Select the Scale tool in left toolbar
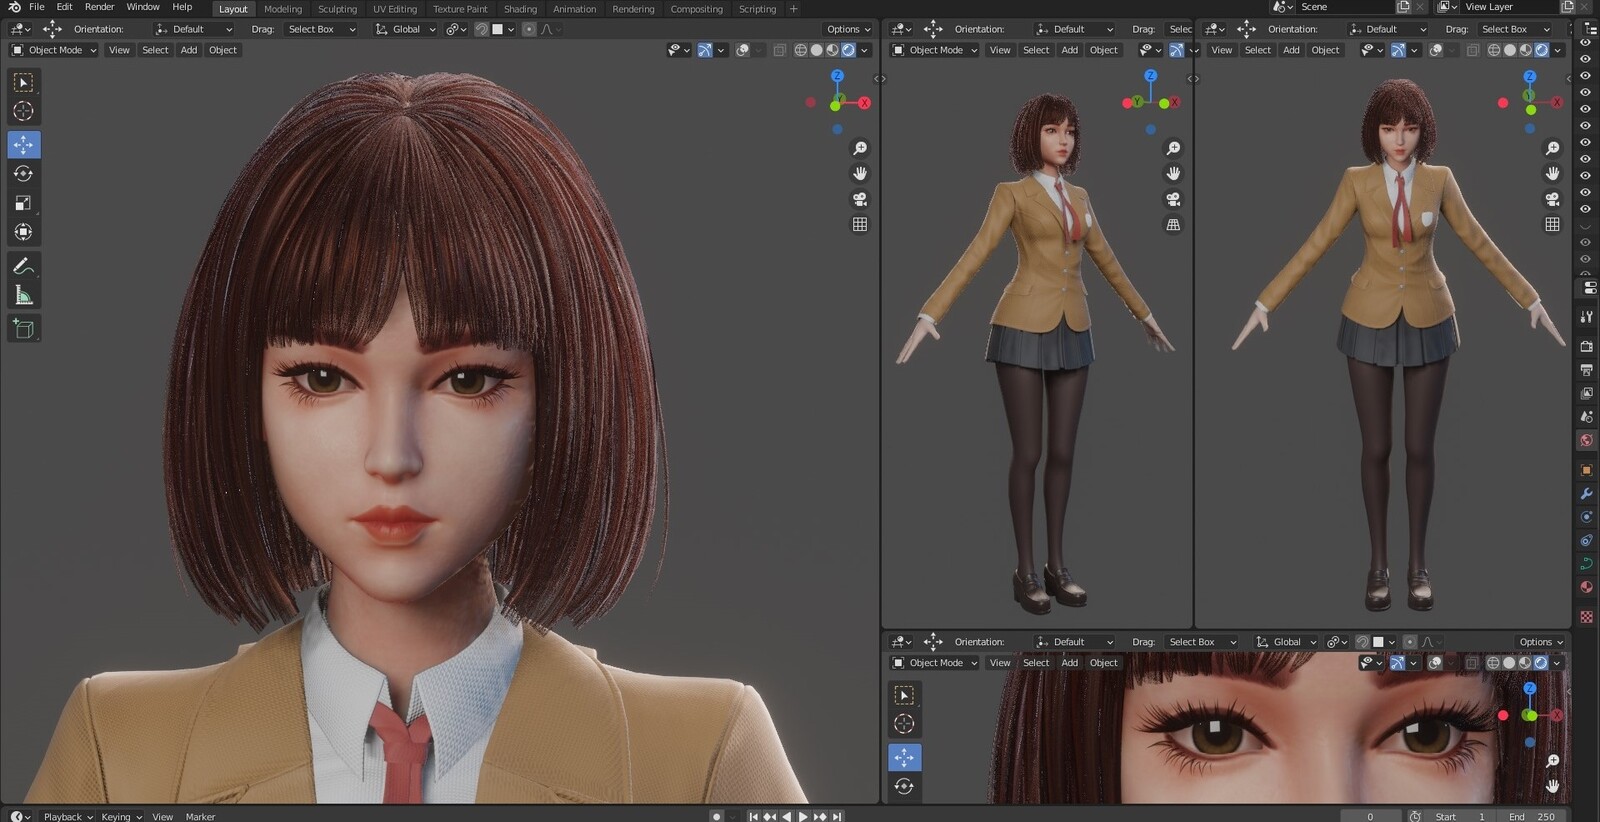 click(x=23, y=203)
